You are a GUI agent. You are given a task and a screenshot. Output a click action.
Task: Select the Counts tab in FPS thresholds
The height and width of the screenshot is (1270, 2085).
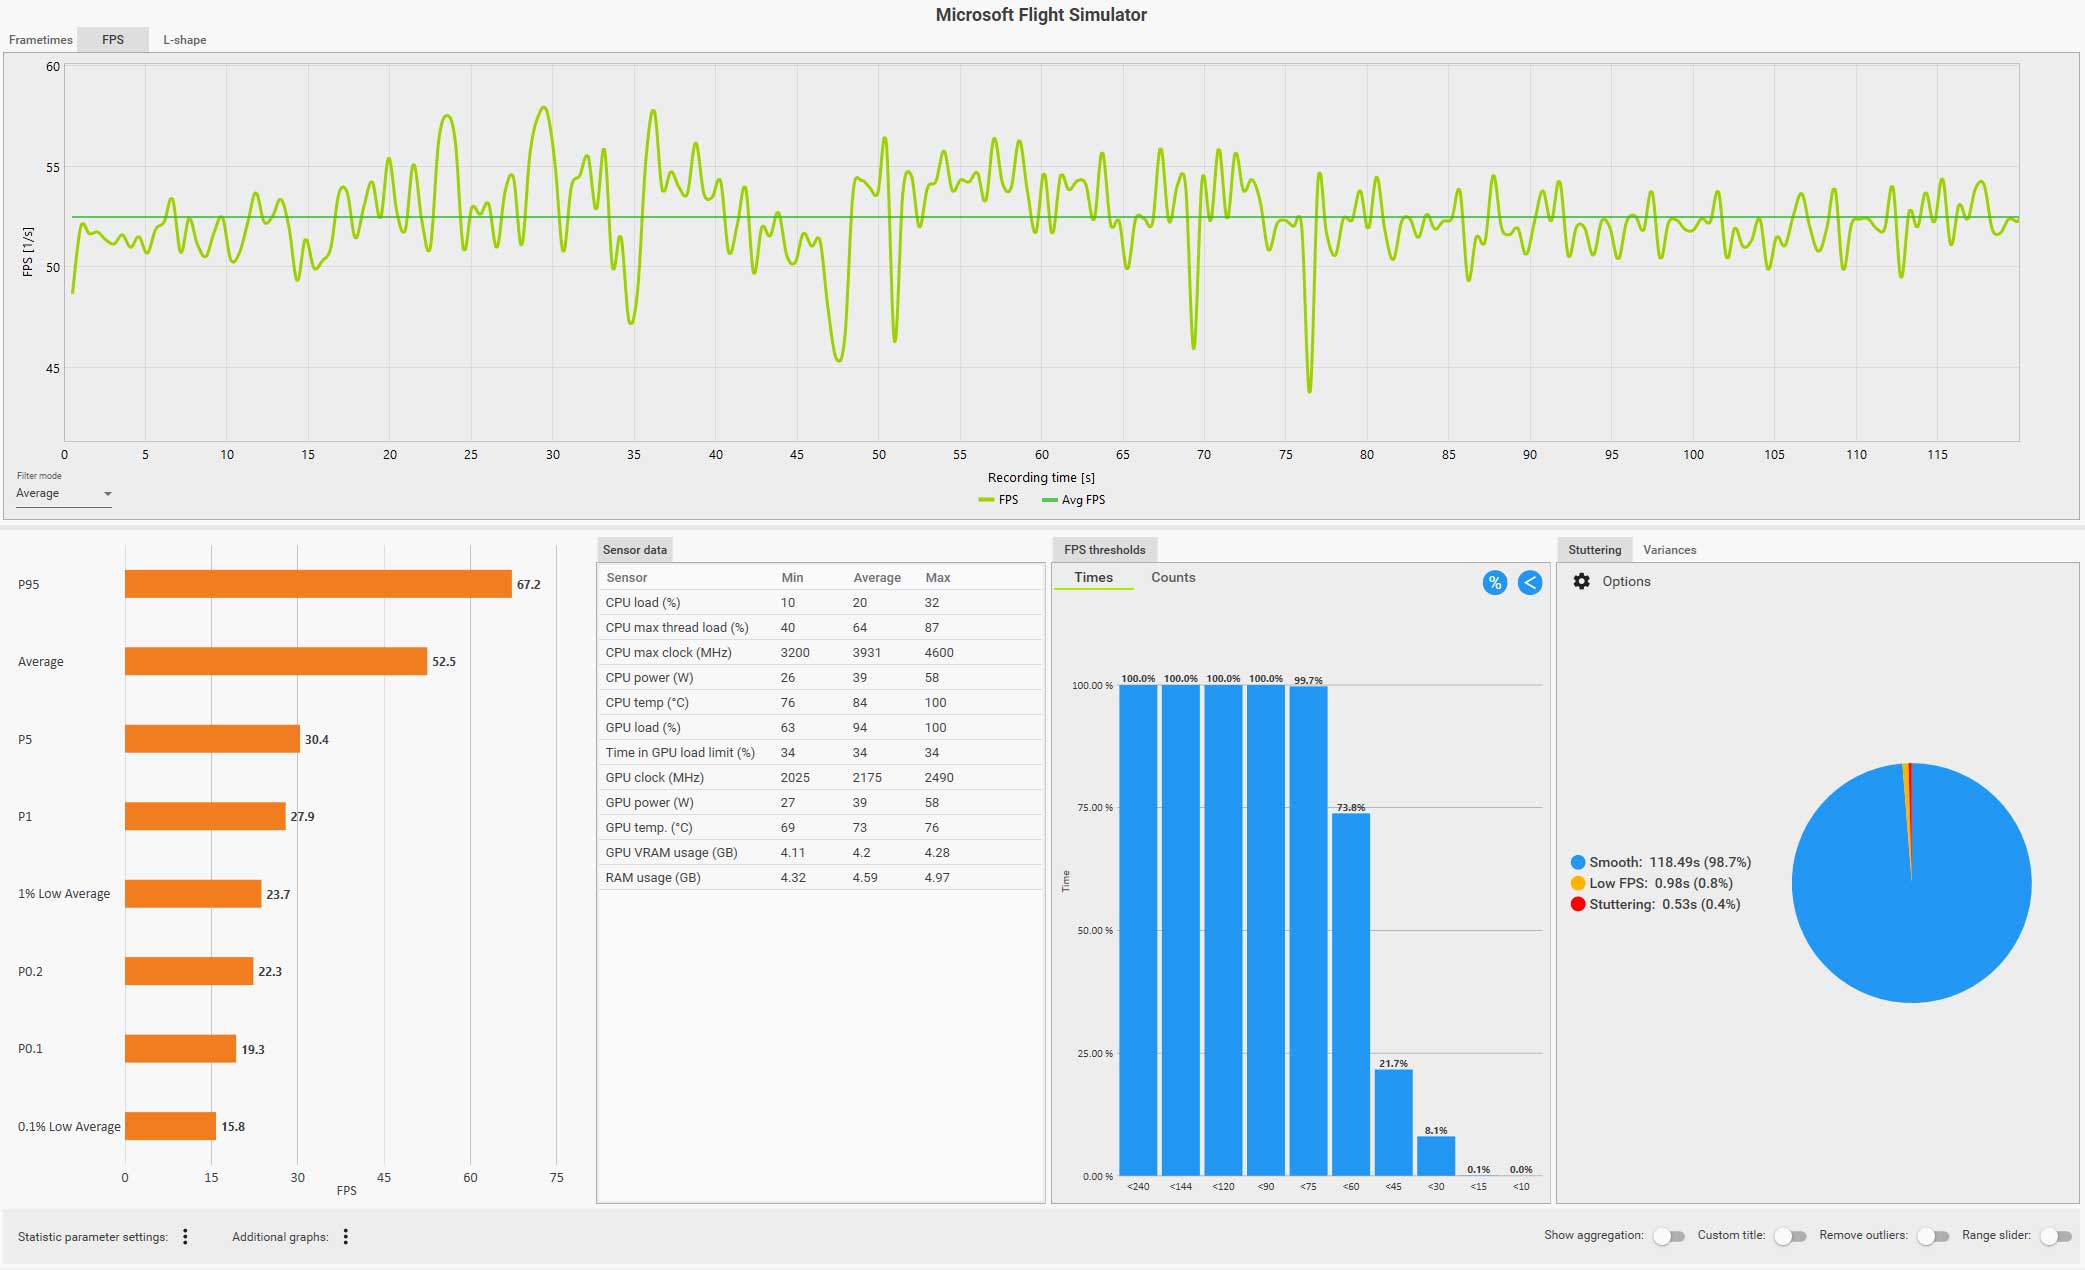tap(1172, 578)
